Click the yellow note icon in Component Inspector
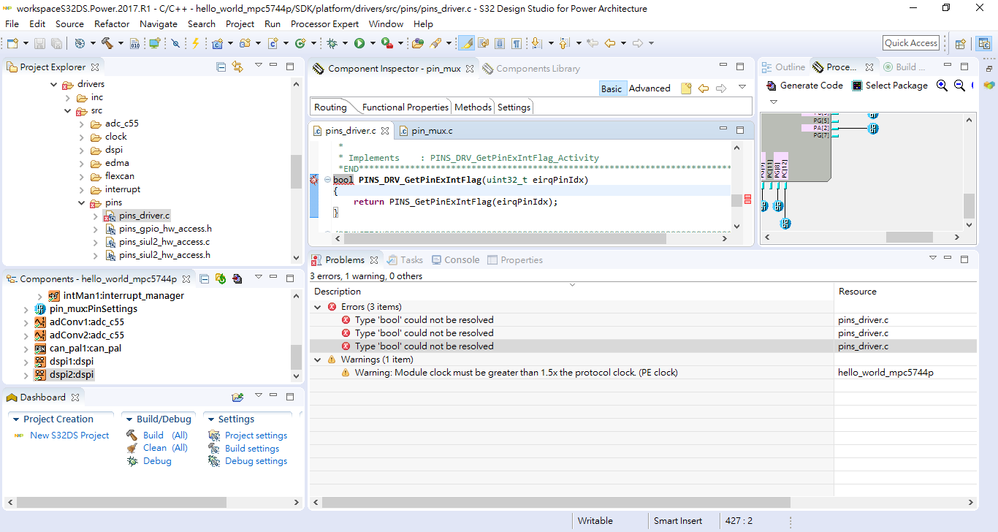The width and height of the screenshot is (998, 532). tap(686, 88)
